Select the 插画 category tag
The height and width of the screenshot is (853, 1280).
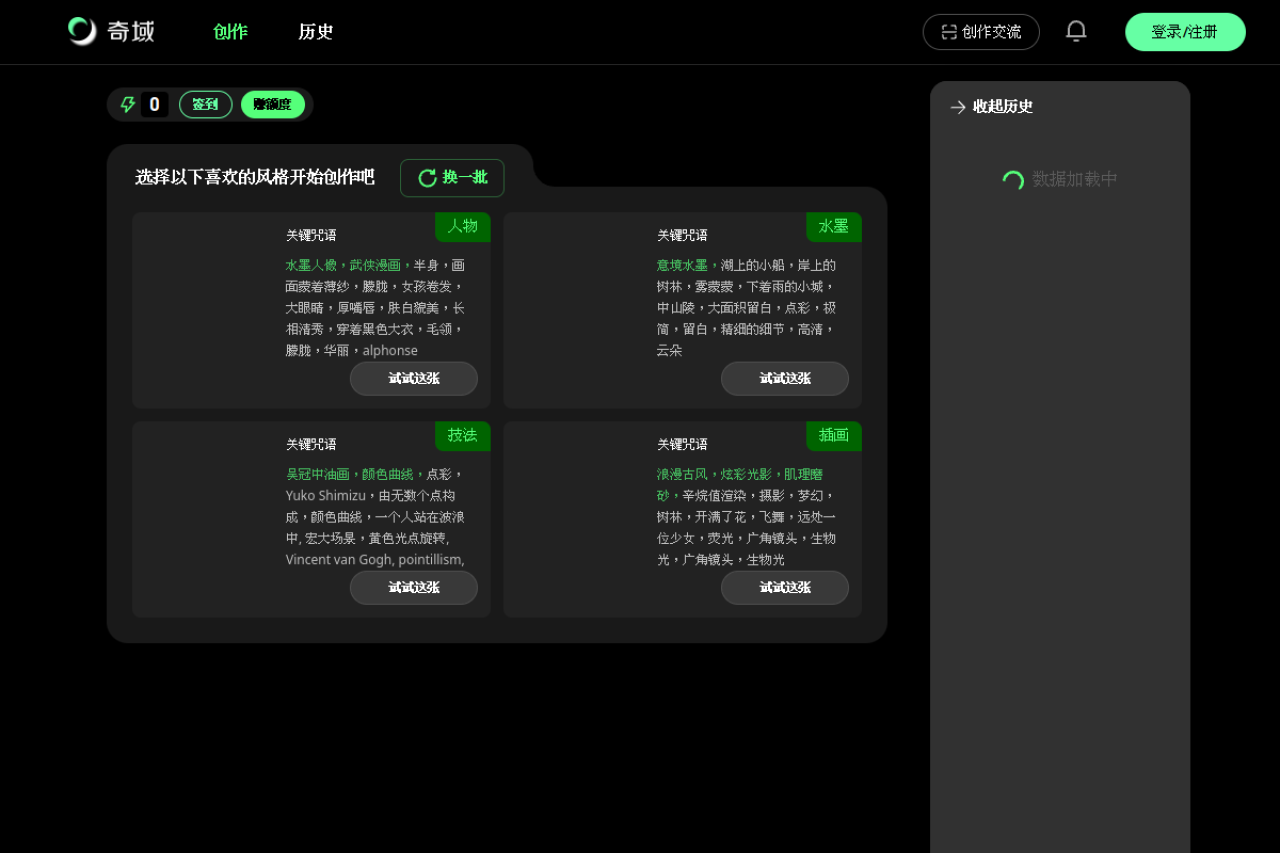pyautogui.click(x=834, y=436)
